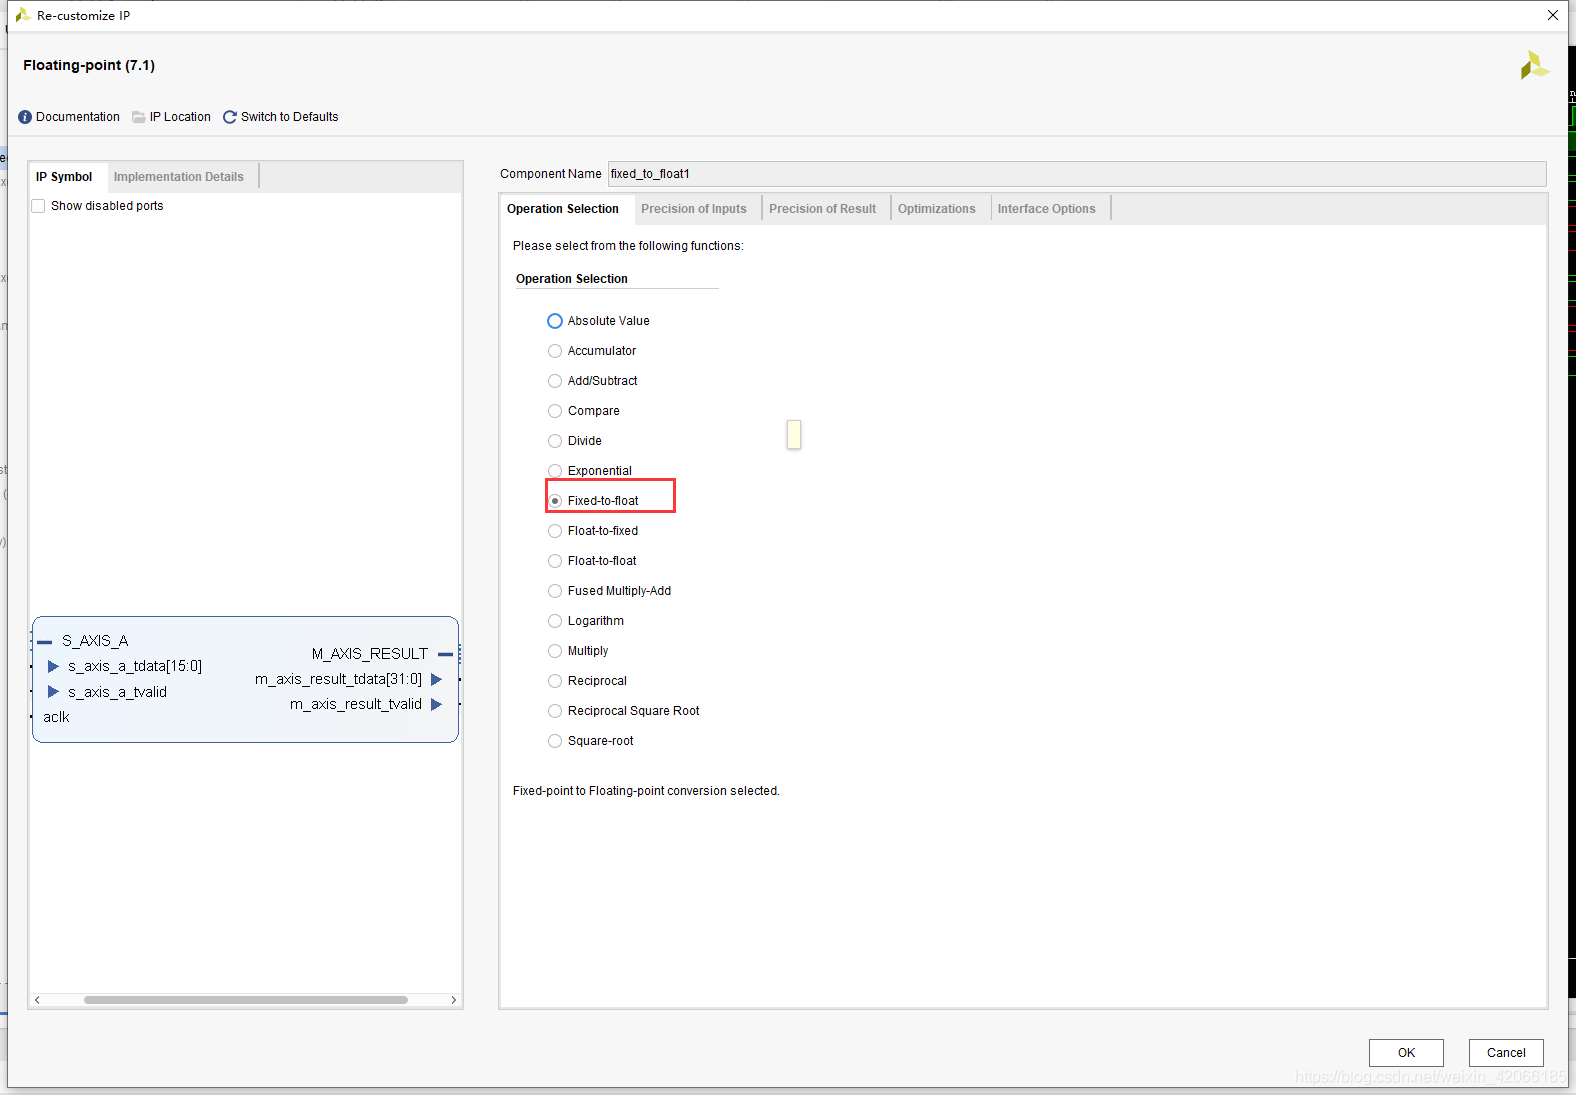Switch to the Implementation Details tab
1576x1095 pixels.
(179, 177)
